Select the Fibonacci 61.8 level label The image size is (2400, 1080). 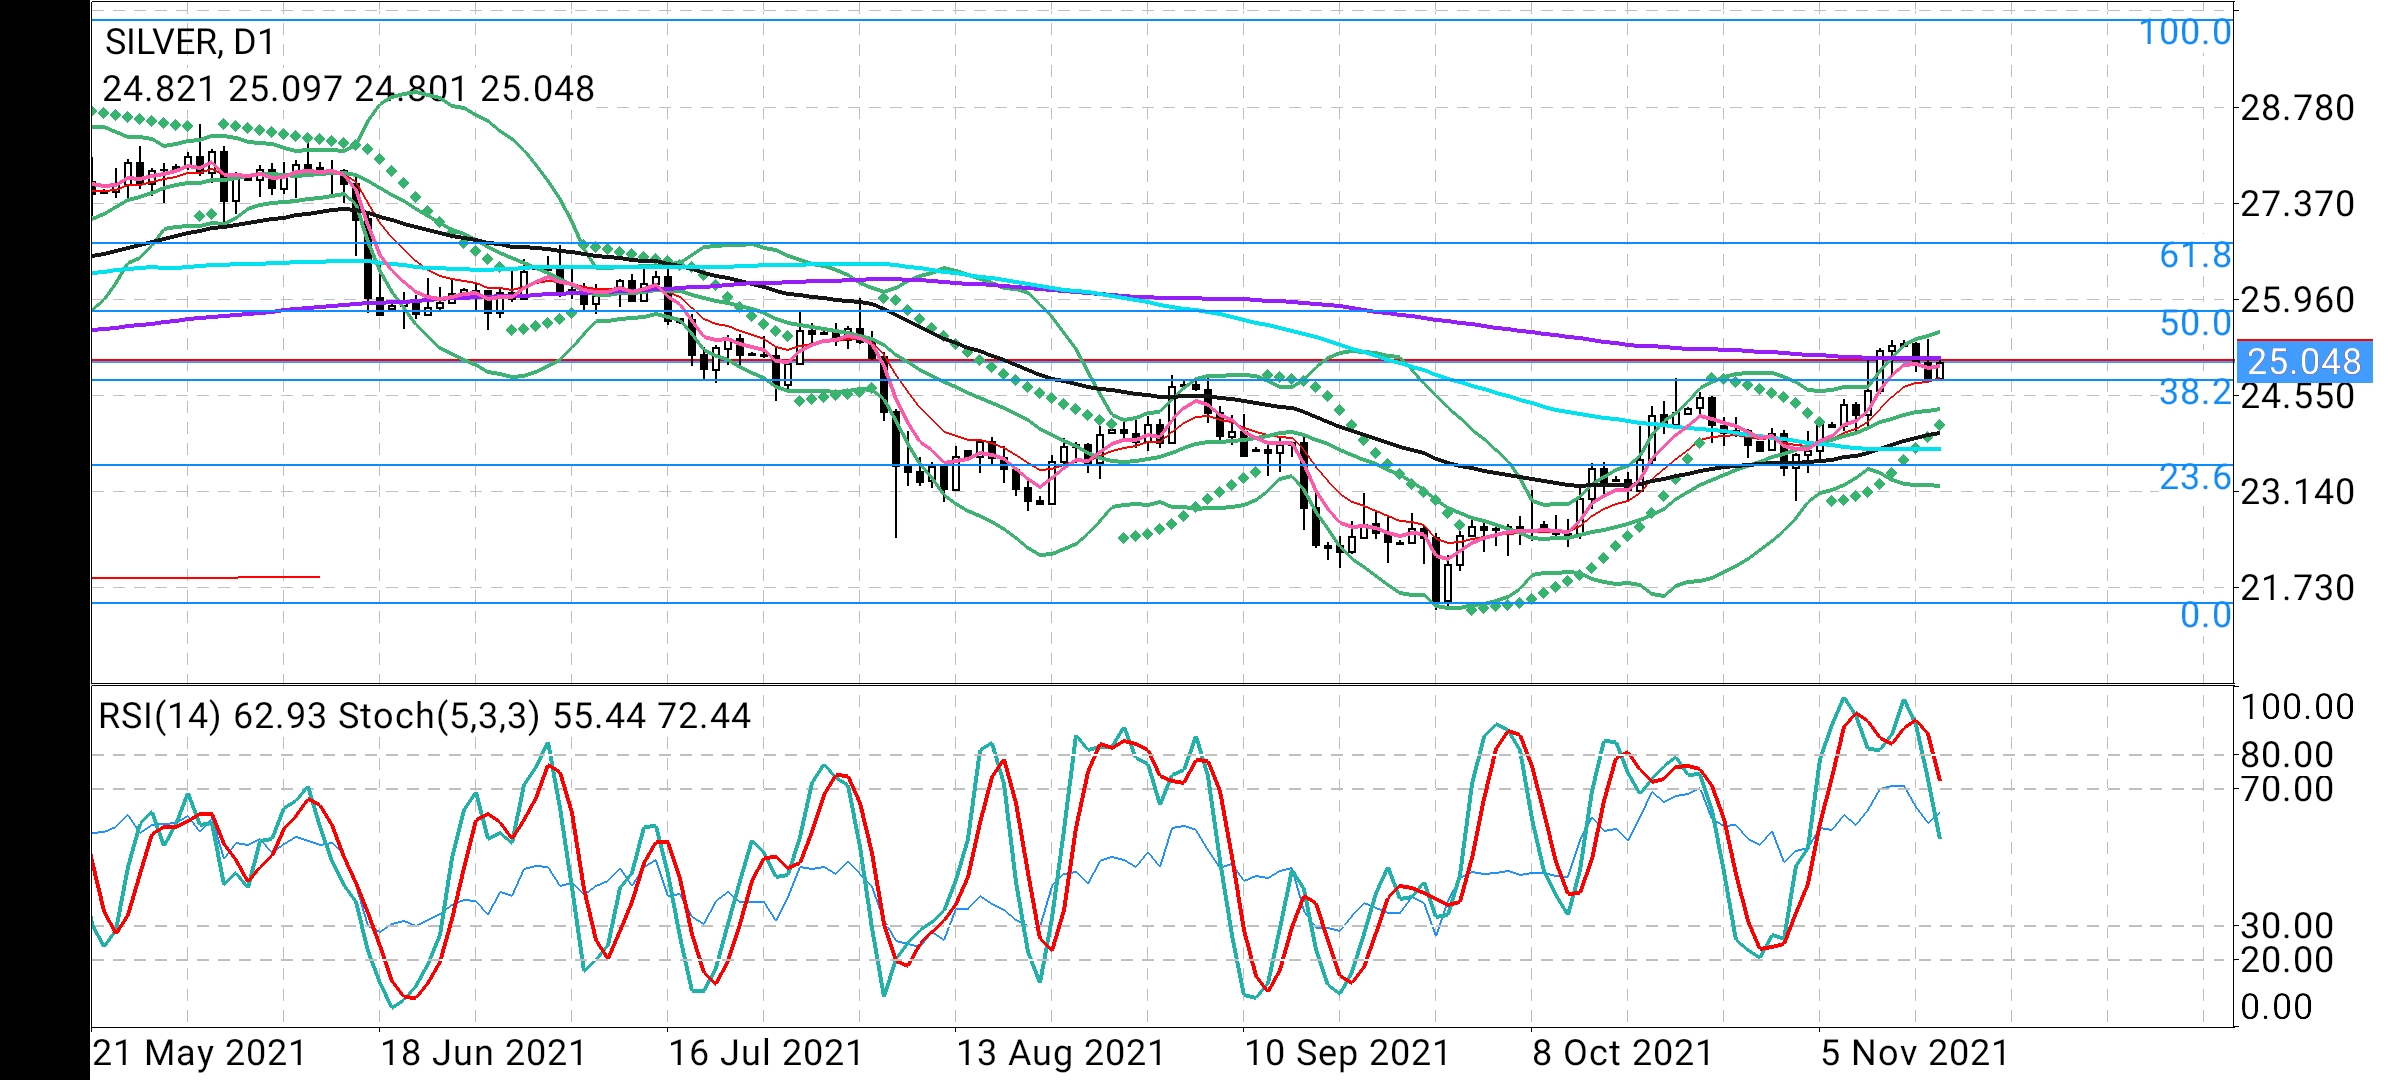2195,256
